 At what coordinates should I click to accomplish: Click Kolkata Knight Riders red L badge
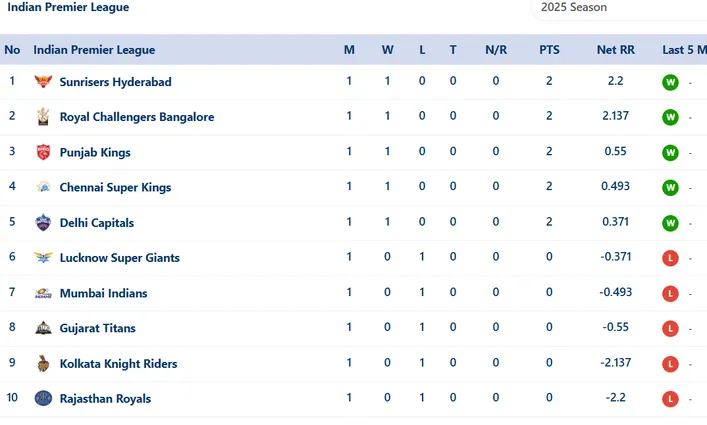click(670, 364)
